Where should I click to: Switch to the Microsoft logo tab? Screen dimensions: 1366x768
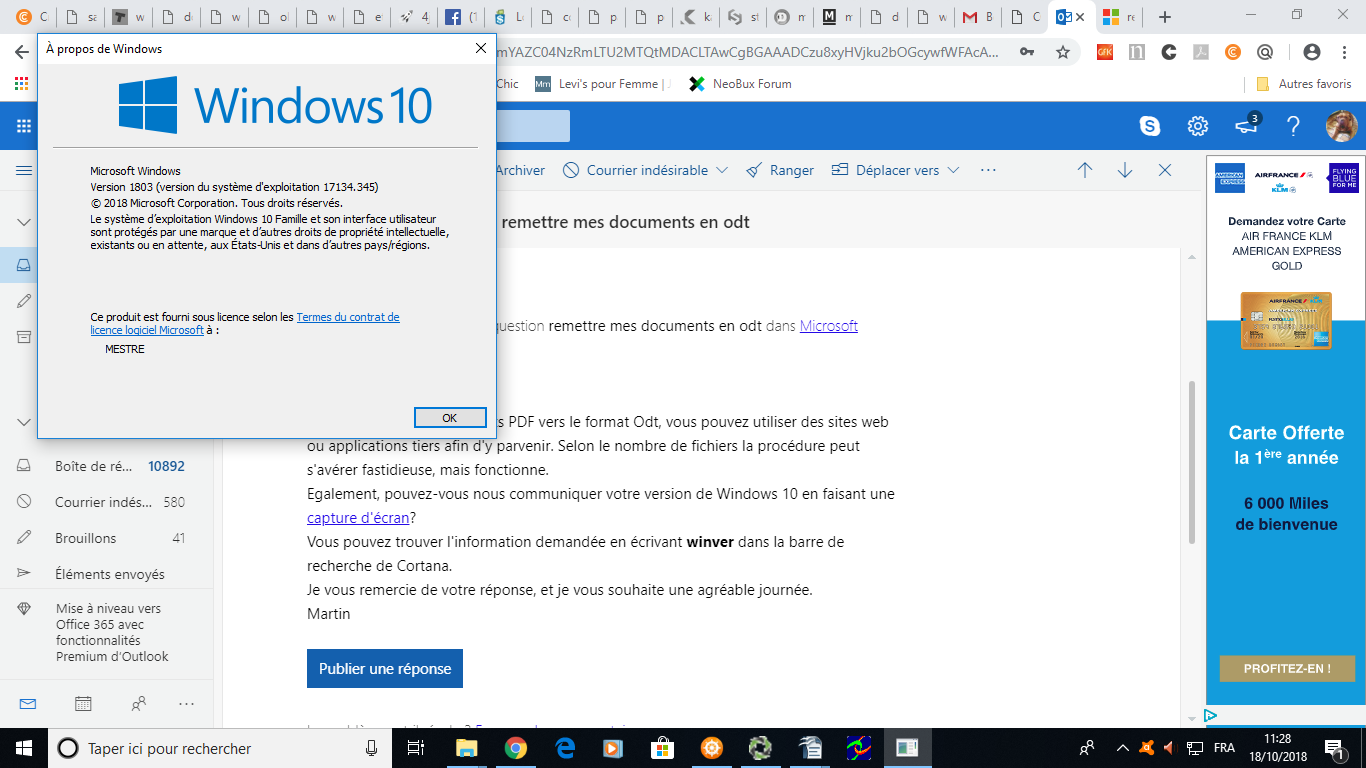(1118, 17)
